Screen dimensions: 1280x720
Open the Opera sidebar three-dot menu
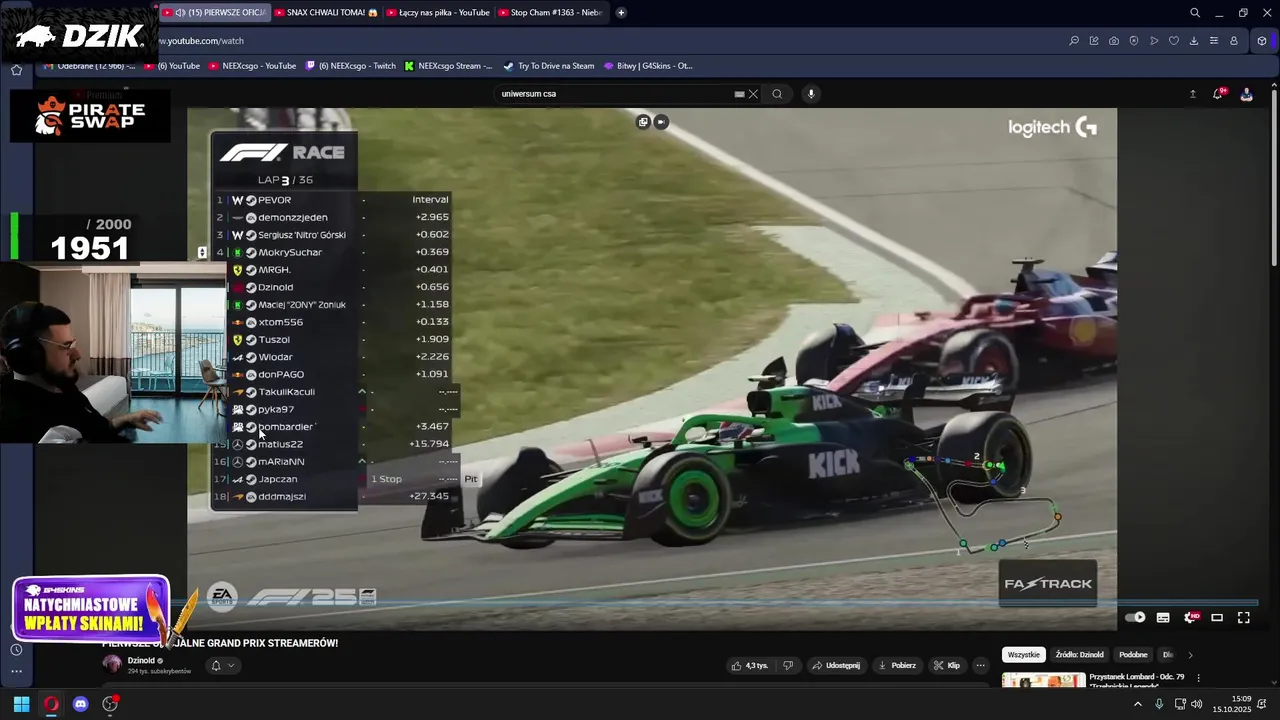16,672
